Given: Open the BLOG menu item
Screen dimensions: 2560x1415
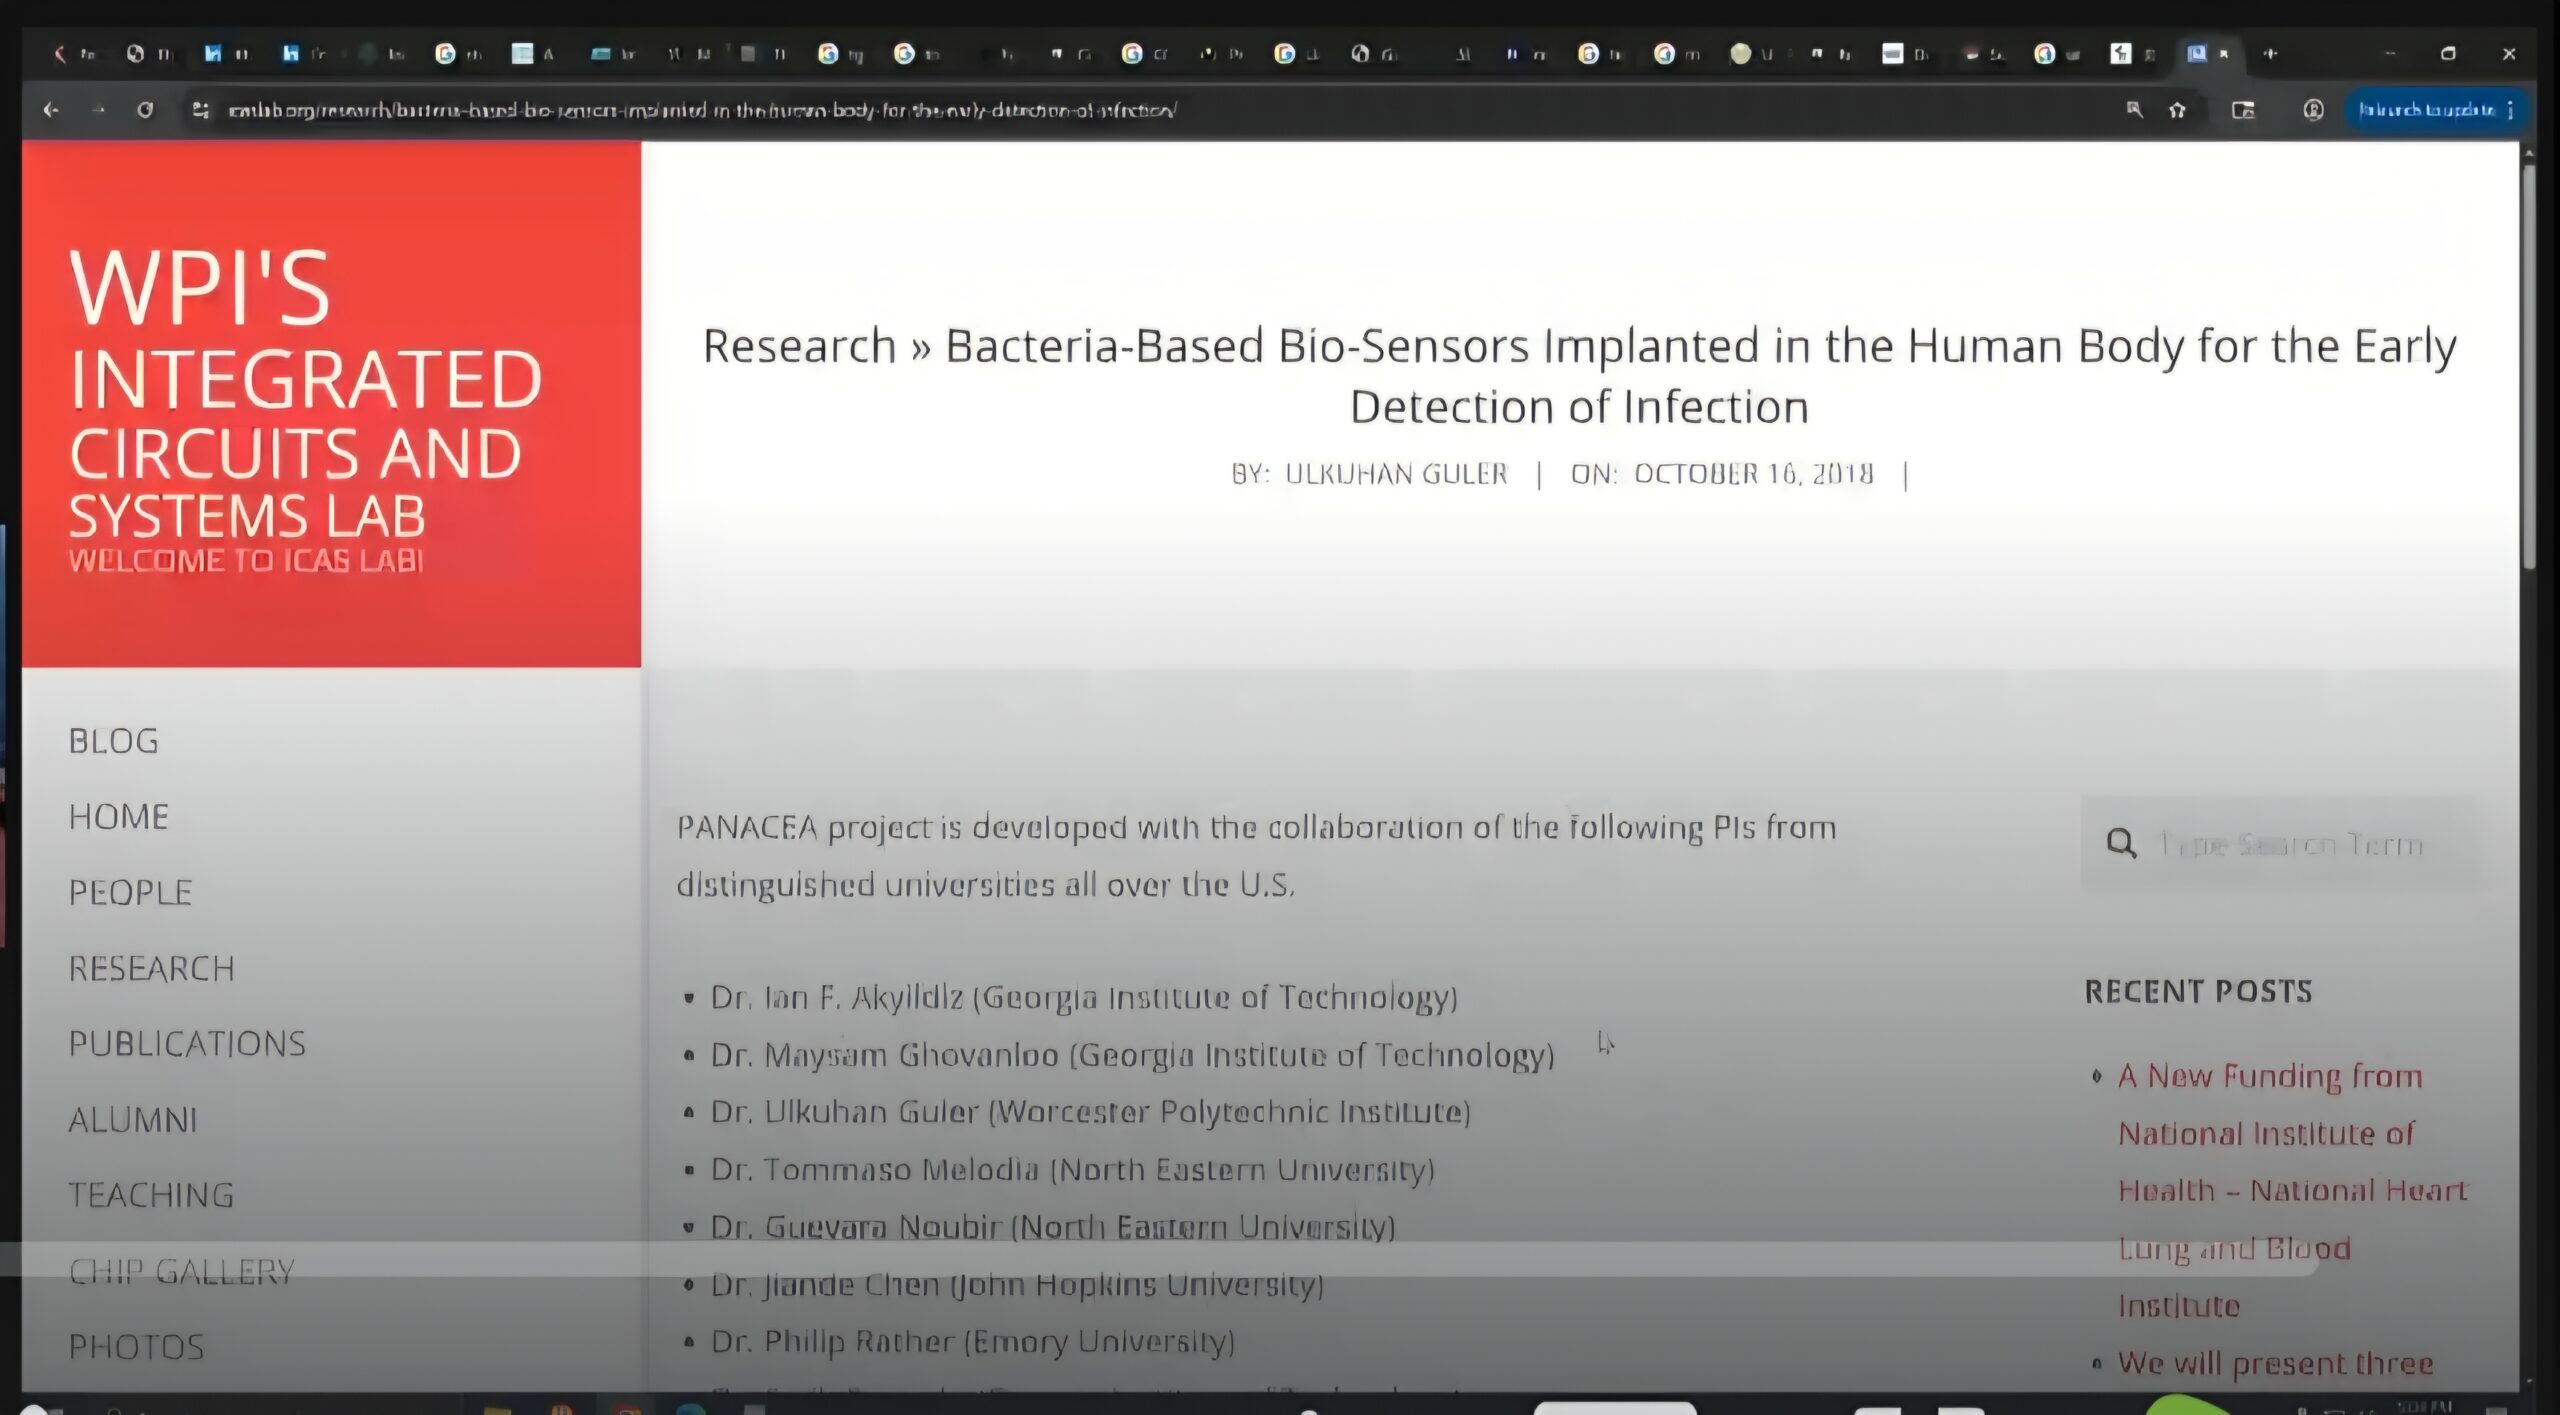Looking at the screenshot, I should coord(113,741).
